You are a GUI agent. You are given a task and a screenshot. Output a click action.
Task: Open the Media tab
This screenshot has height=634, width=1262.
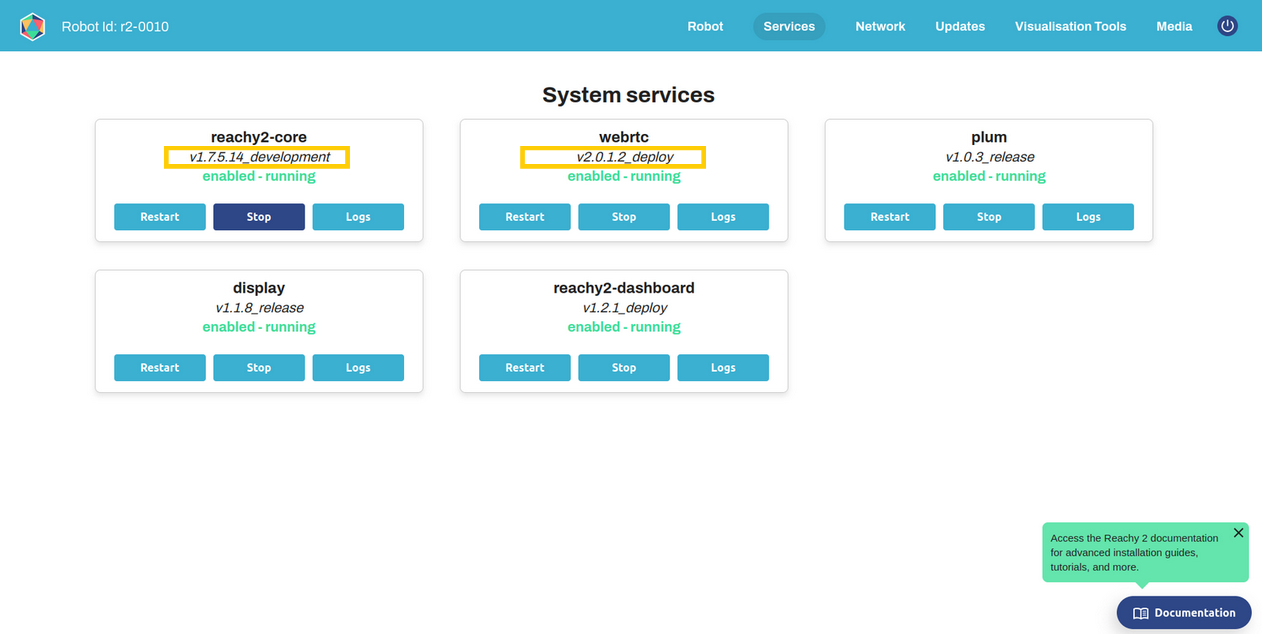(1174, 27)
